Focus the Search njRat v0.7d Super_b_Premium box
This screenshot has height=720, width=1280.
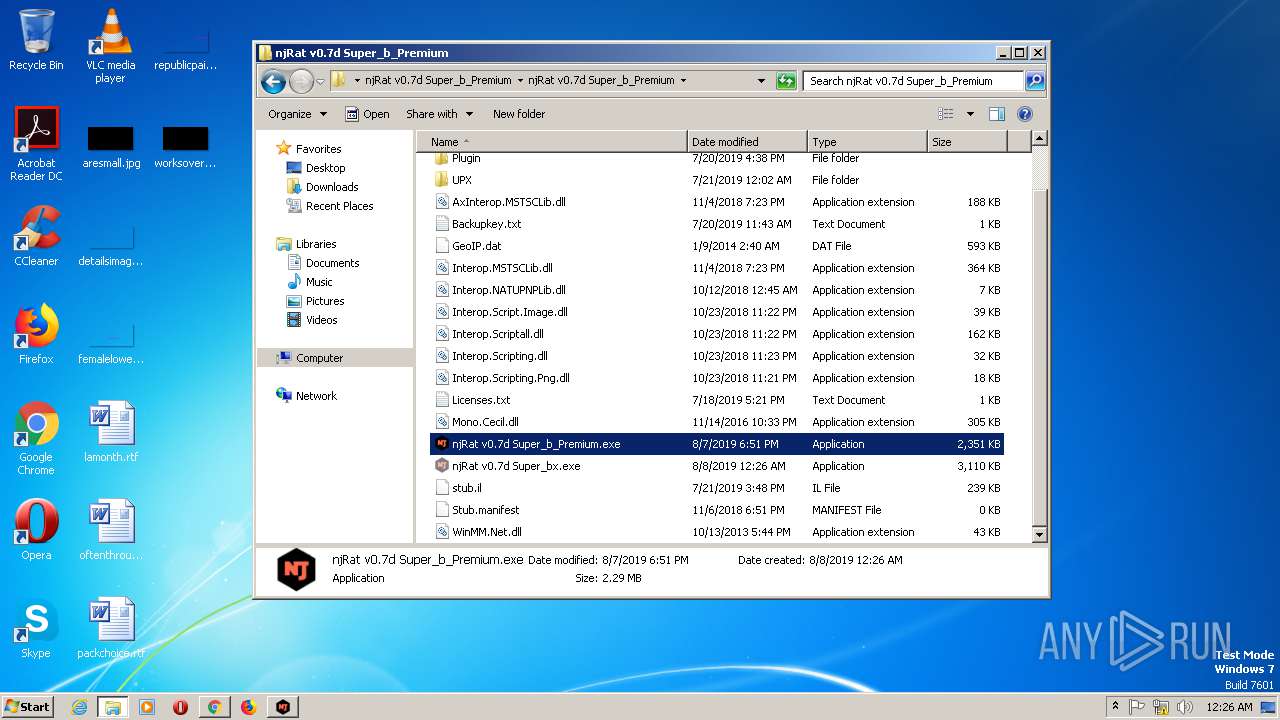pos(913,81)
